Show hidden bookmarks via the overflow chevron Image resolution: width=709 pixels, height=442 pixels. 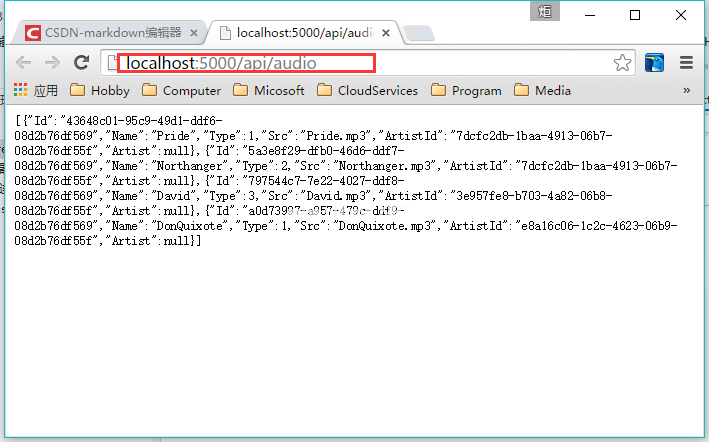pyautogui.click(x=686, y=90)
